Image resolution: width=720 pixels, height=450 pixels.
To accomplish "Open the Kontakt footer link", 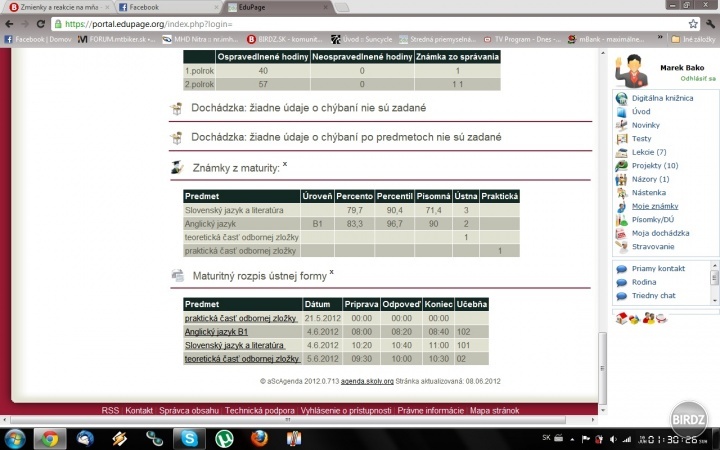I will (139, 411).
